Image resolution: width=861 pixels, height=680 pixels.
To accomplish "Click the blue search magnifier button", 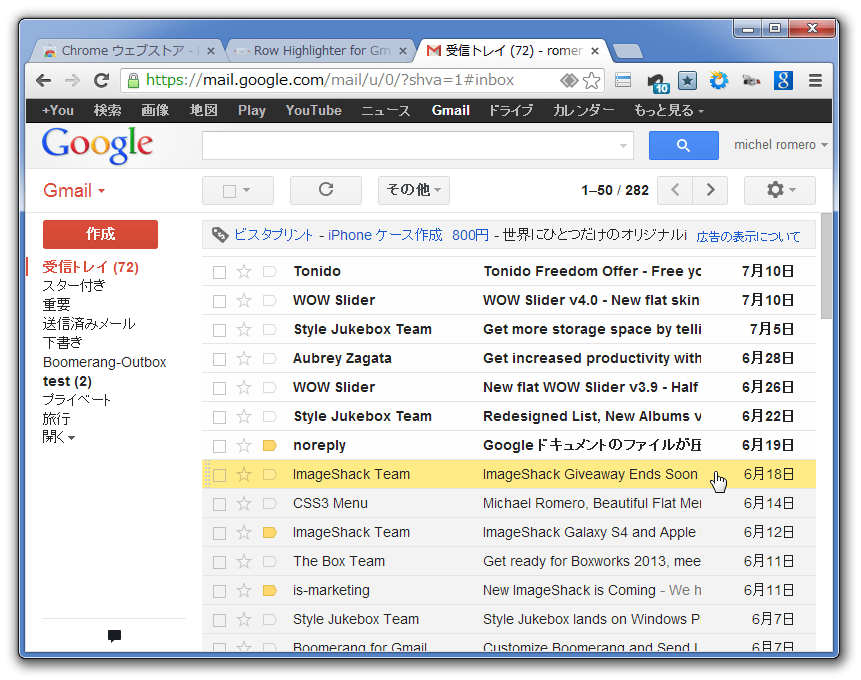I will click(x=684, y=146).
